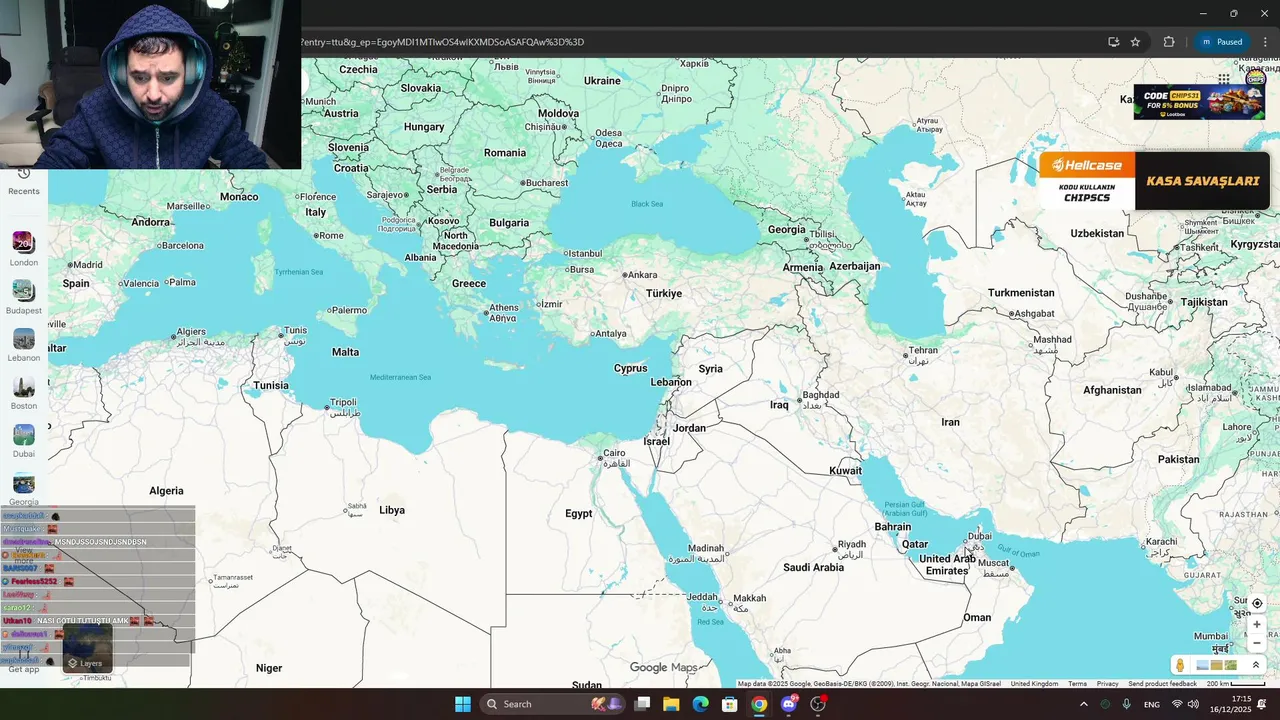Show hidden system tray icons chevron
The image size is (1280, 720).
tap(1083, 704)
